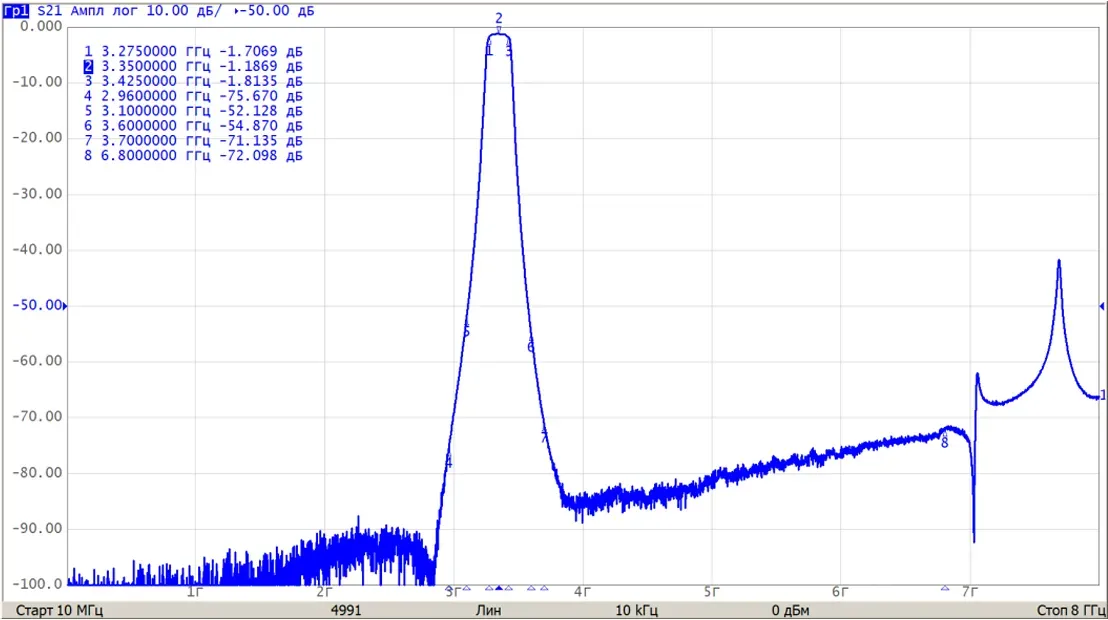1108x620 pixels.
Task: Click marker 5 on the rising filter slope
Action: [x=466, y=327]
